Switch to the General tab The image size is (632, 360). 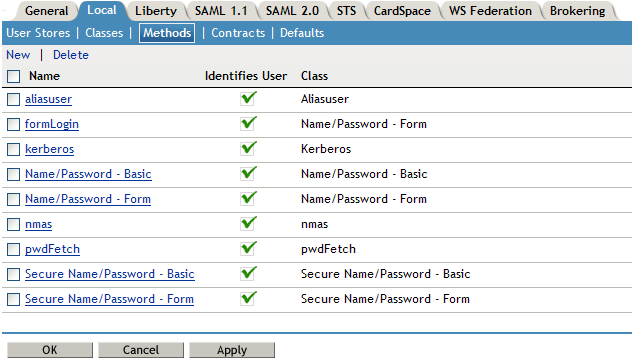[x=46, y=11]
